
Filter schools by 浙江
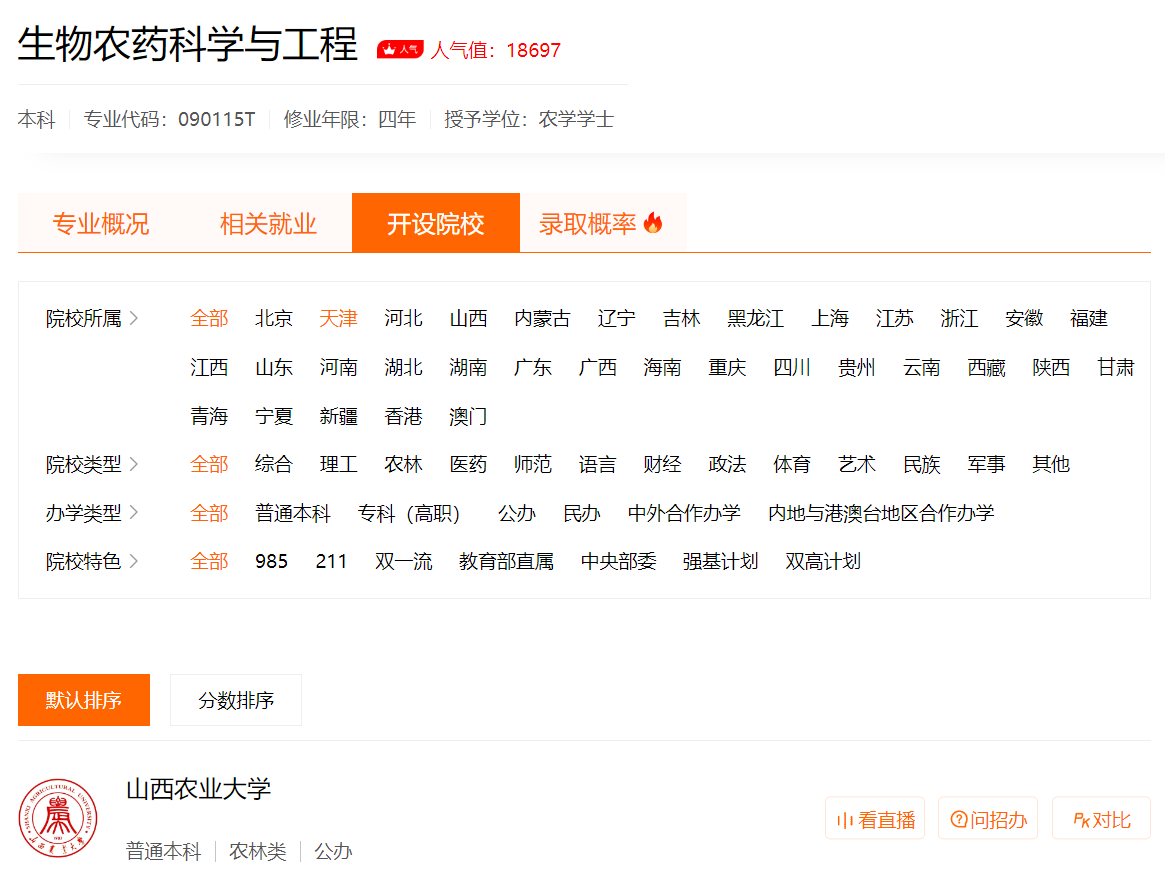[959, 318]
